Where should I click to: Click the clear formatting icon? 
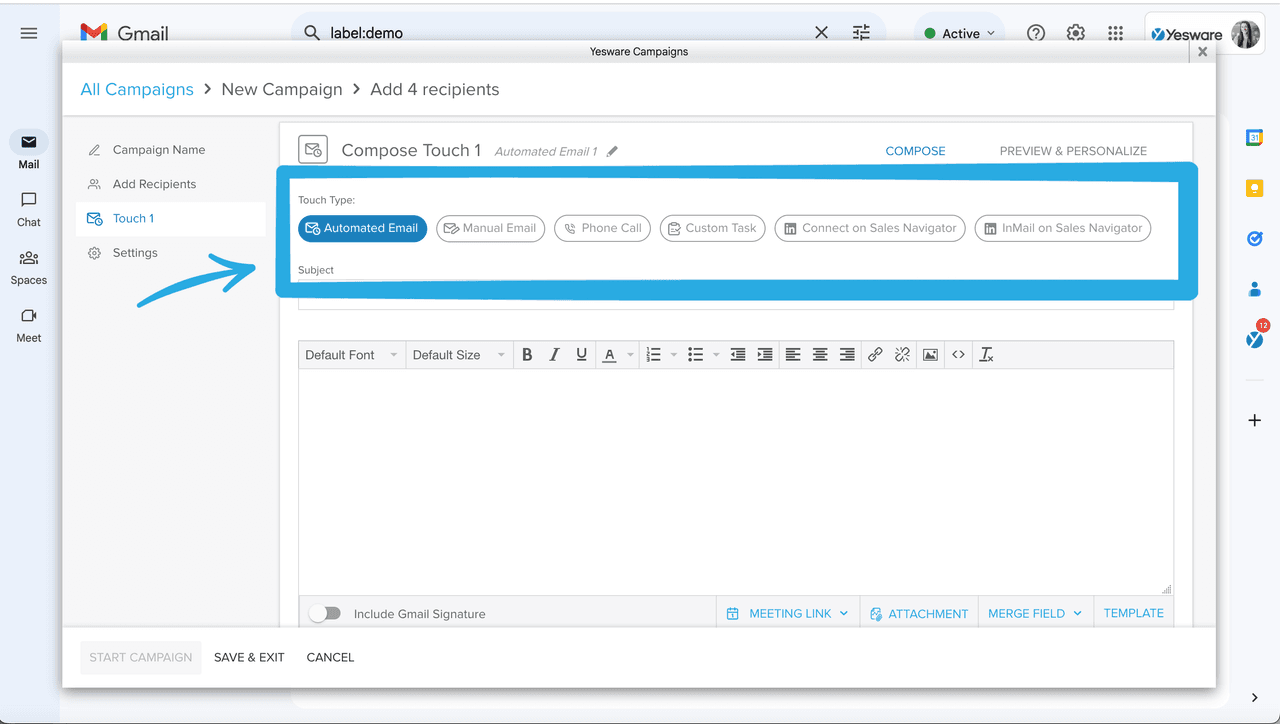(x=986, y=355)
